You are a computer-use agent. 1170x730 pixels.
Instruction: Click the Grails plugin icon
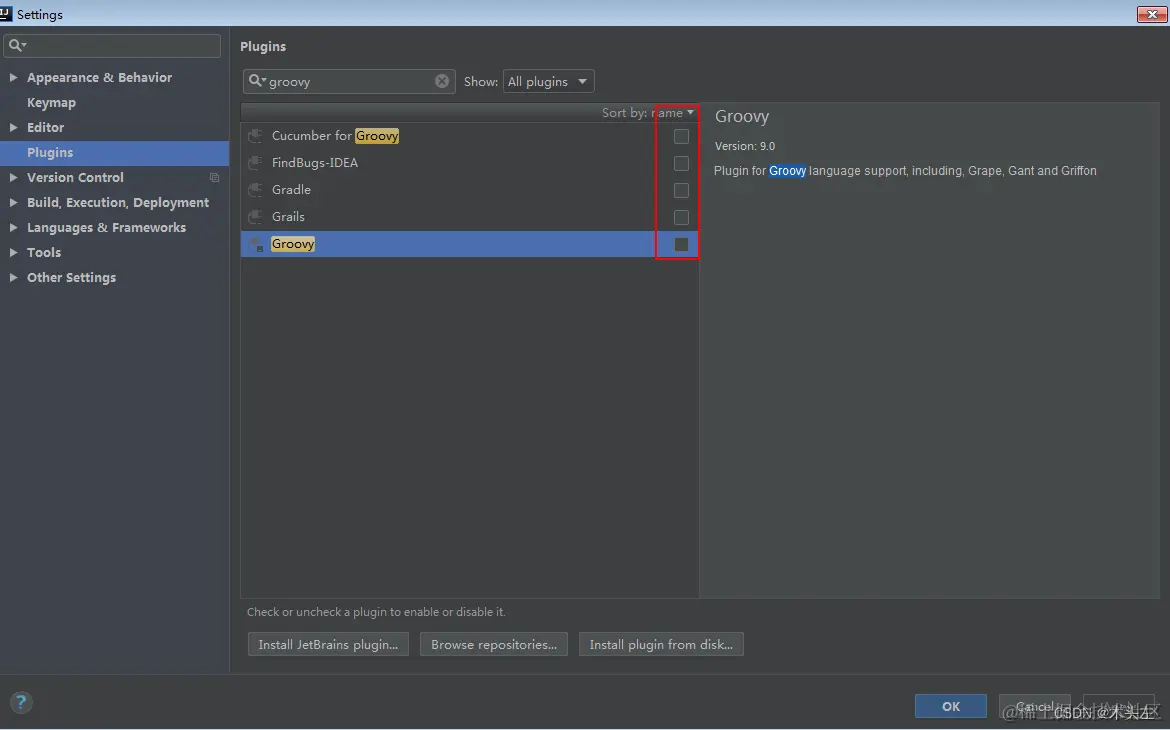pos(255,216)
